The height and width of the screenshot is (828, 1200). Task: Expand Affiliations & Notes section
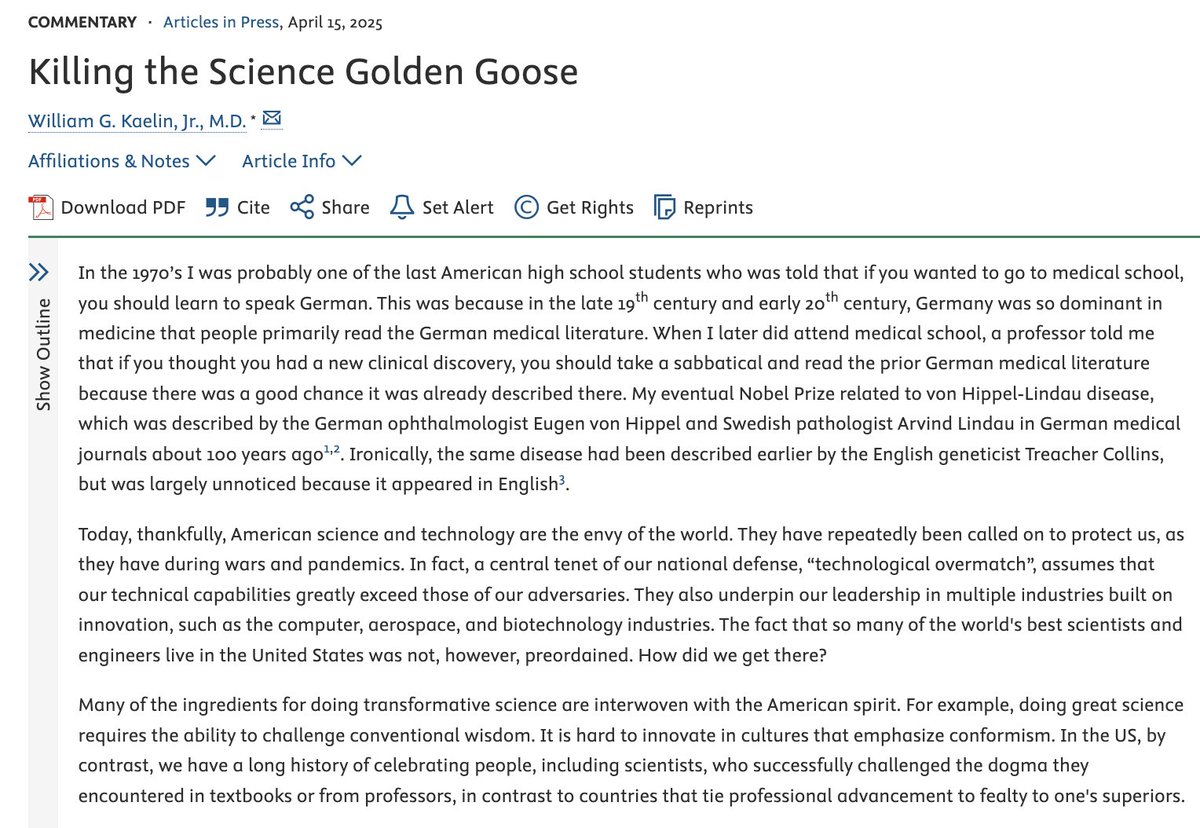pos(122,161)
